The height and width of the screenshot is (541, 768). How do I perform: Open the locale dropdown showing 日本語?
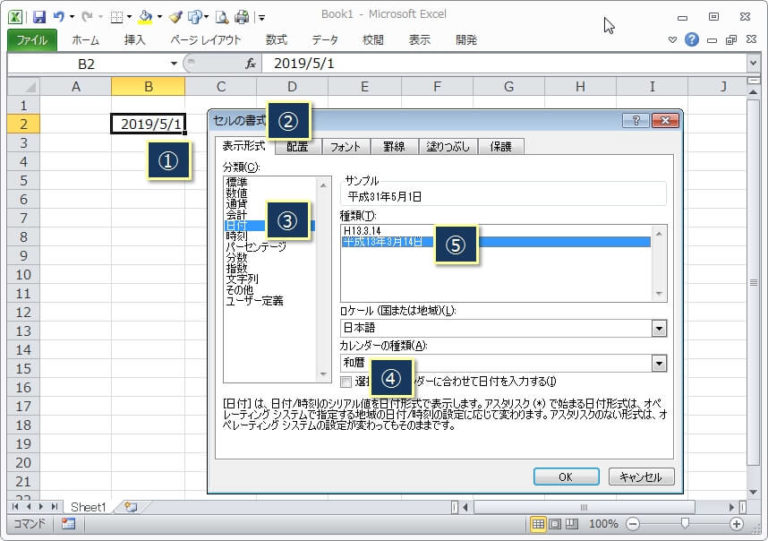coord(659,328)
